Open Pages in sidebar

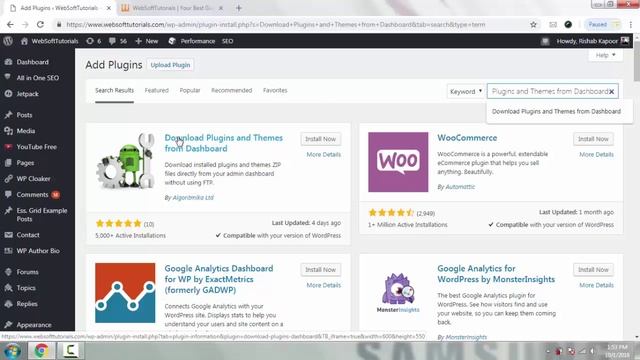(x=25, y=163)
